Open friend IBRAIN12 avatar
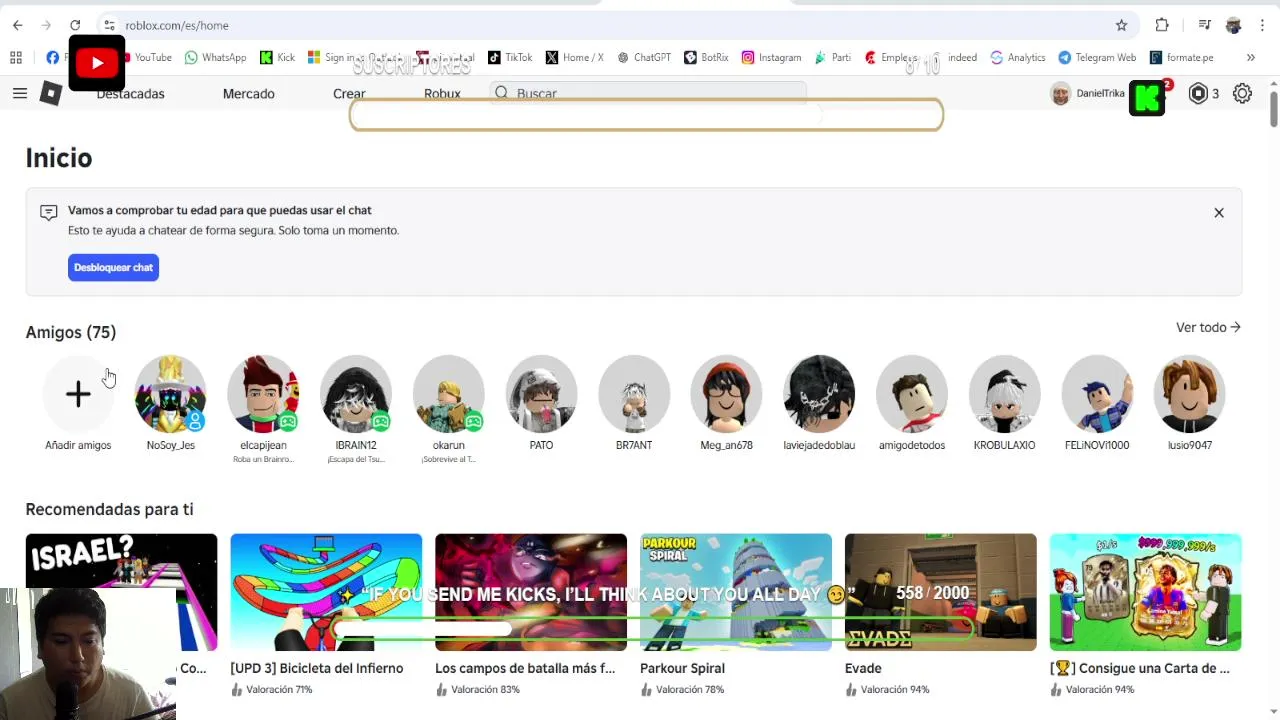The image size is (1280, 720). (x=356, y=394)
